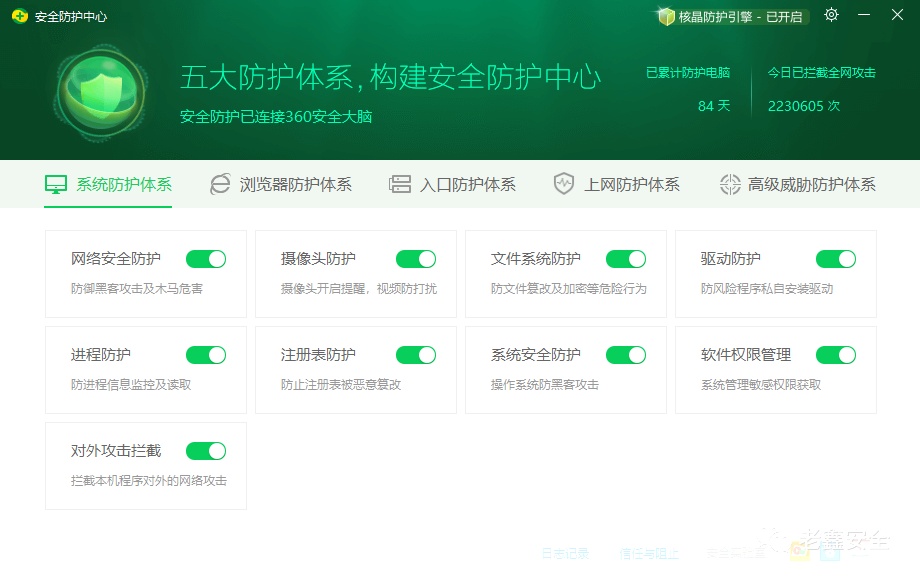Image resolution: width=920 pixels, height=580 pixels.
Task: Click the 网络安全防护 card title
Action: click(116, 259)
